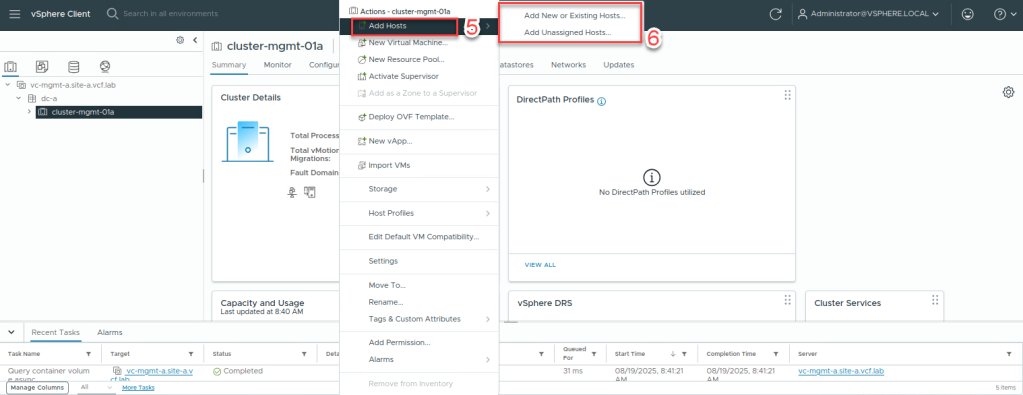This screenshot has height=395, width=1023.
Task: Select New Virtual Machine menu entry
Action: (408, 42)
